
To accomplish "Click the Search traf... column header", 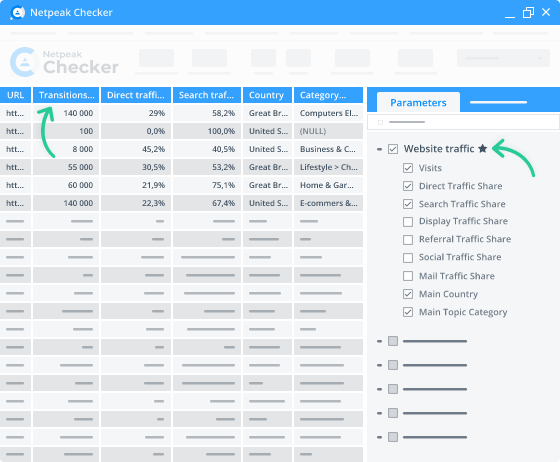I will point(207,95).
